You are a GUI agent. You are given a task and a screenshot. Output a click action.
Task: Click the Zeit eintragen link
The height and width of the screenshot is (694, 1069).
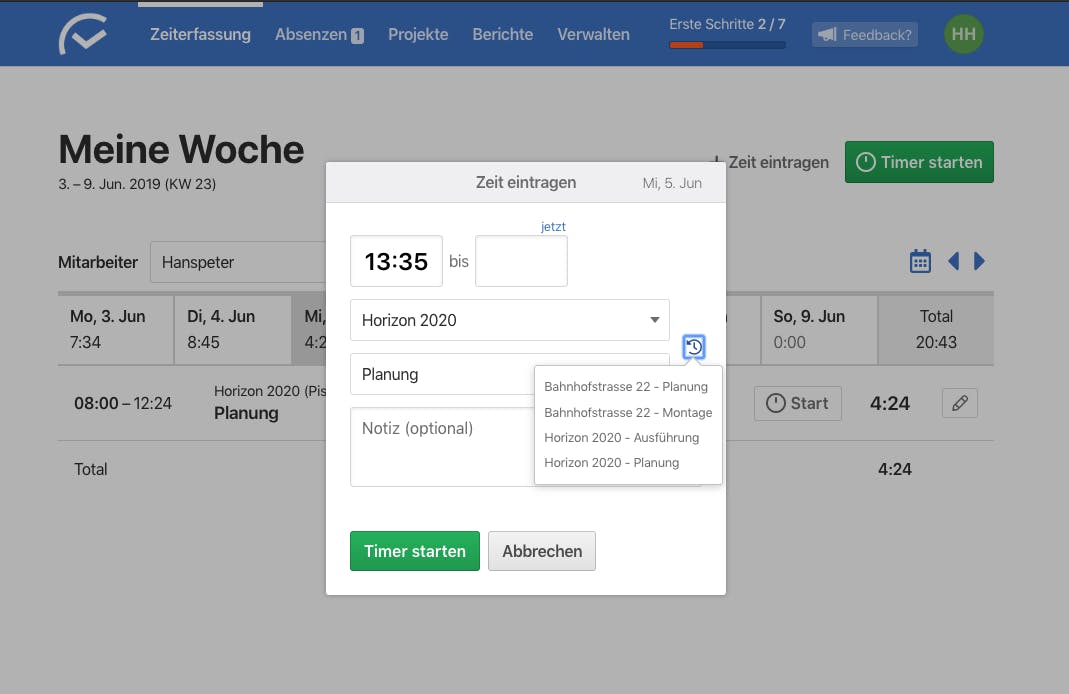(770, 162)
